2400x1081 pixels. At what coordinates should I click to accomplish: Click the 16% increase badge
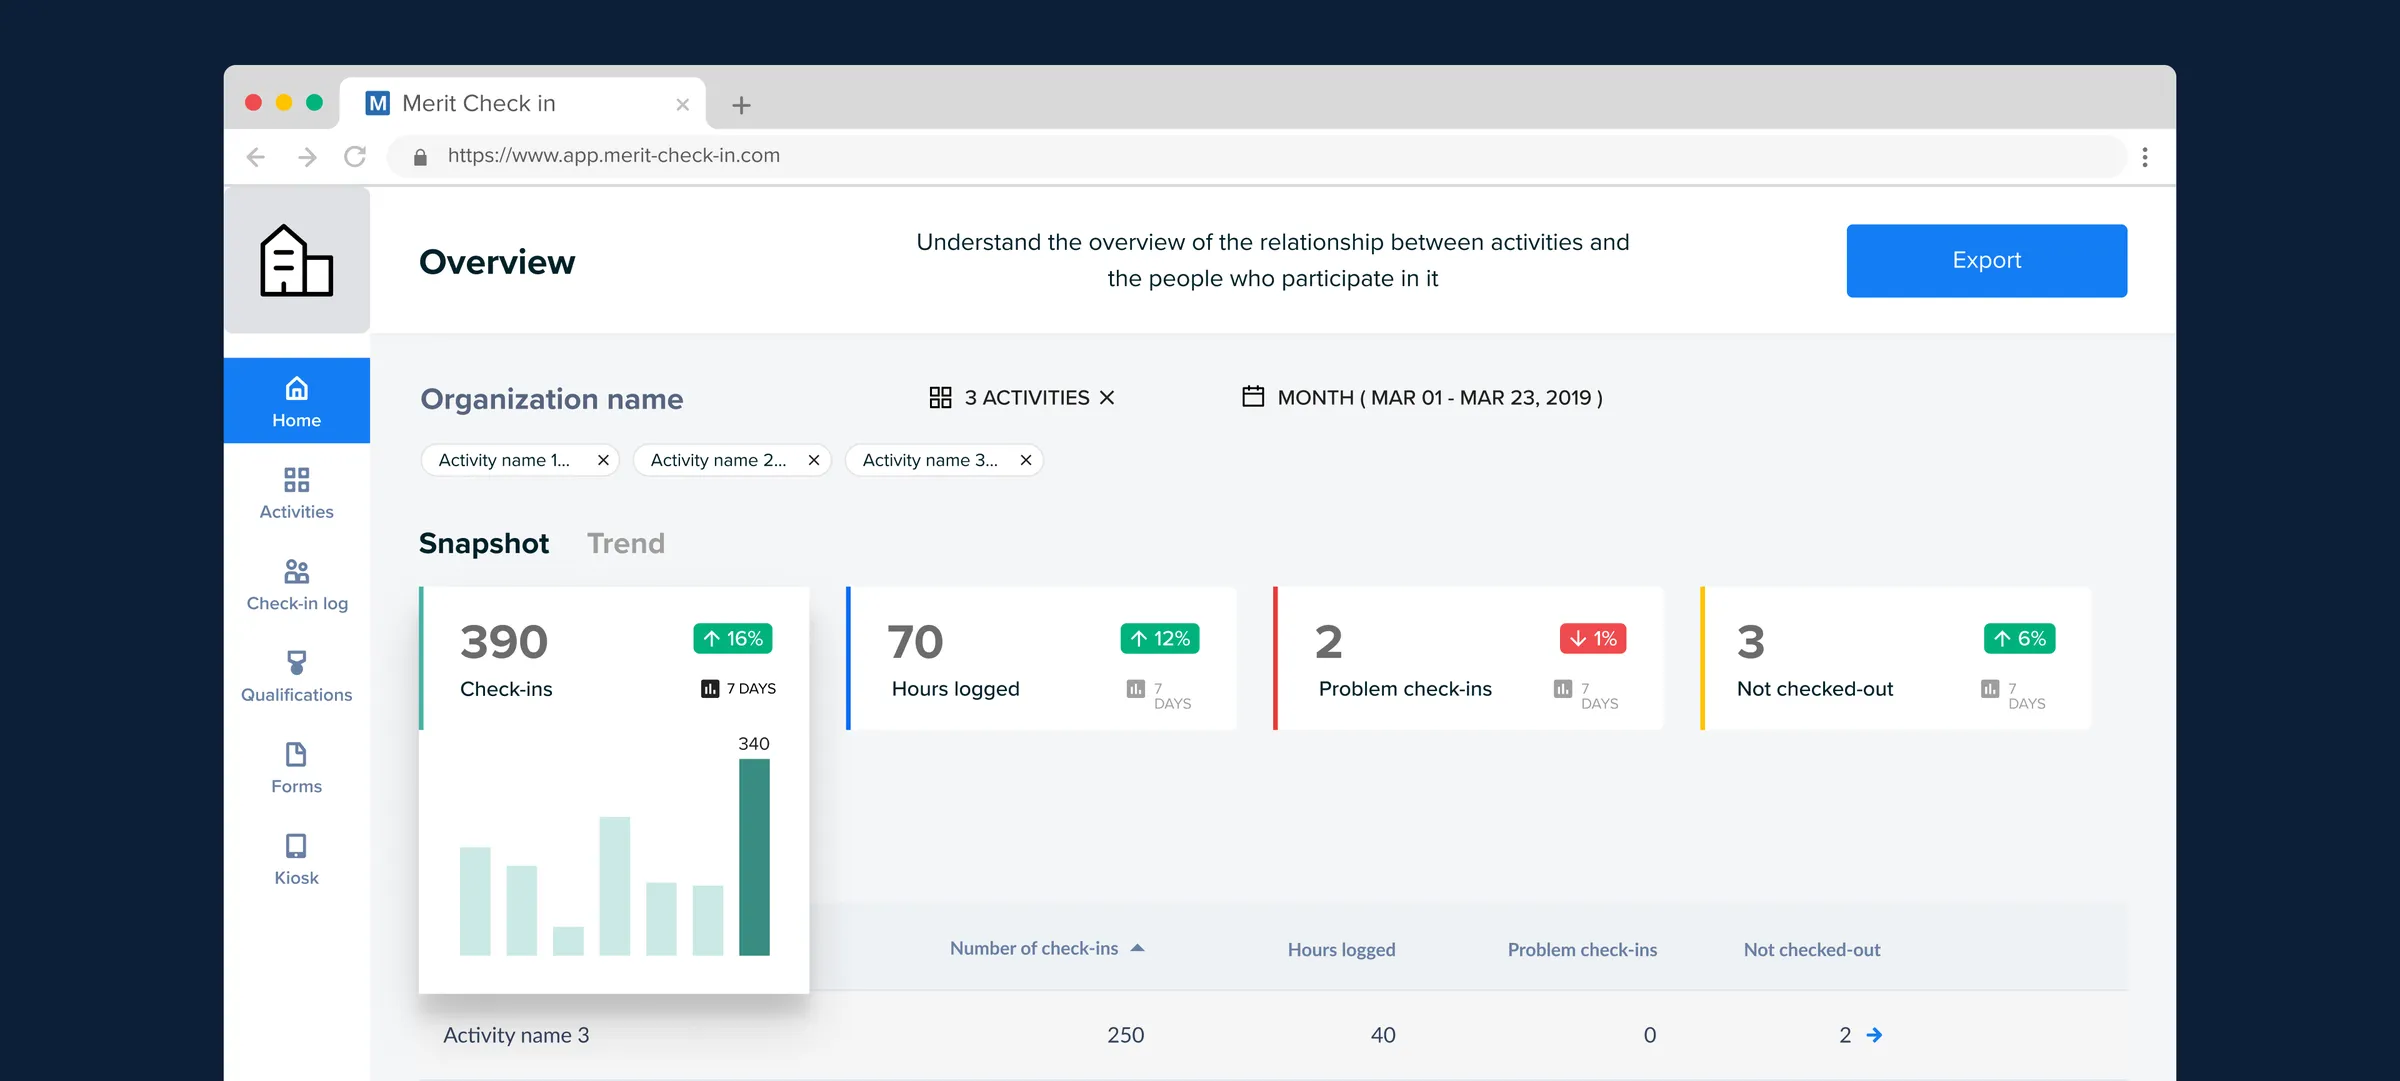click(x=733, y=638)
